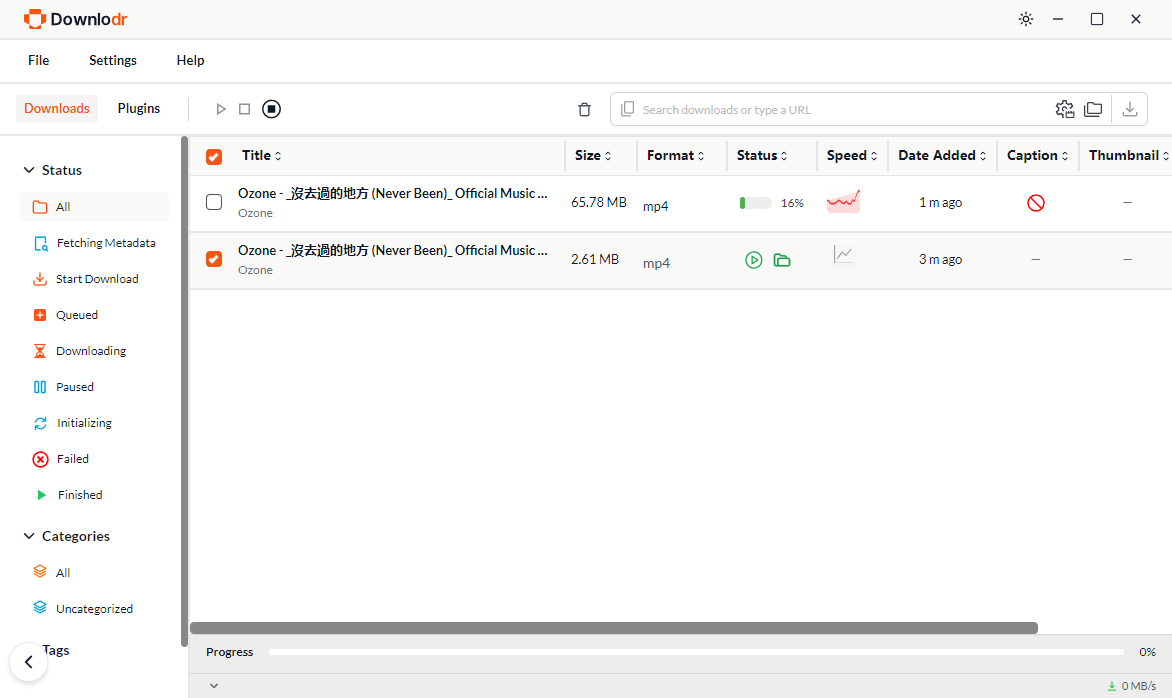
Task: Uncheck the 2.61 MB download checkbox
Action: point(214,260)
